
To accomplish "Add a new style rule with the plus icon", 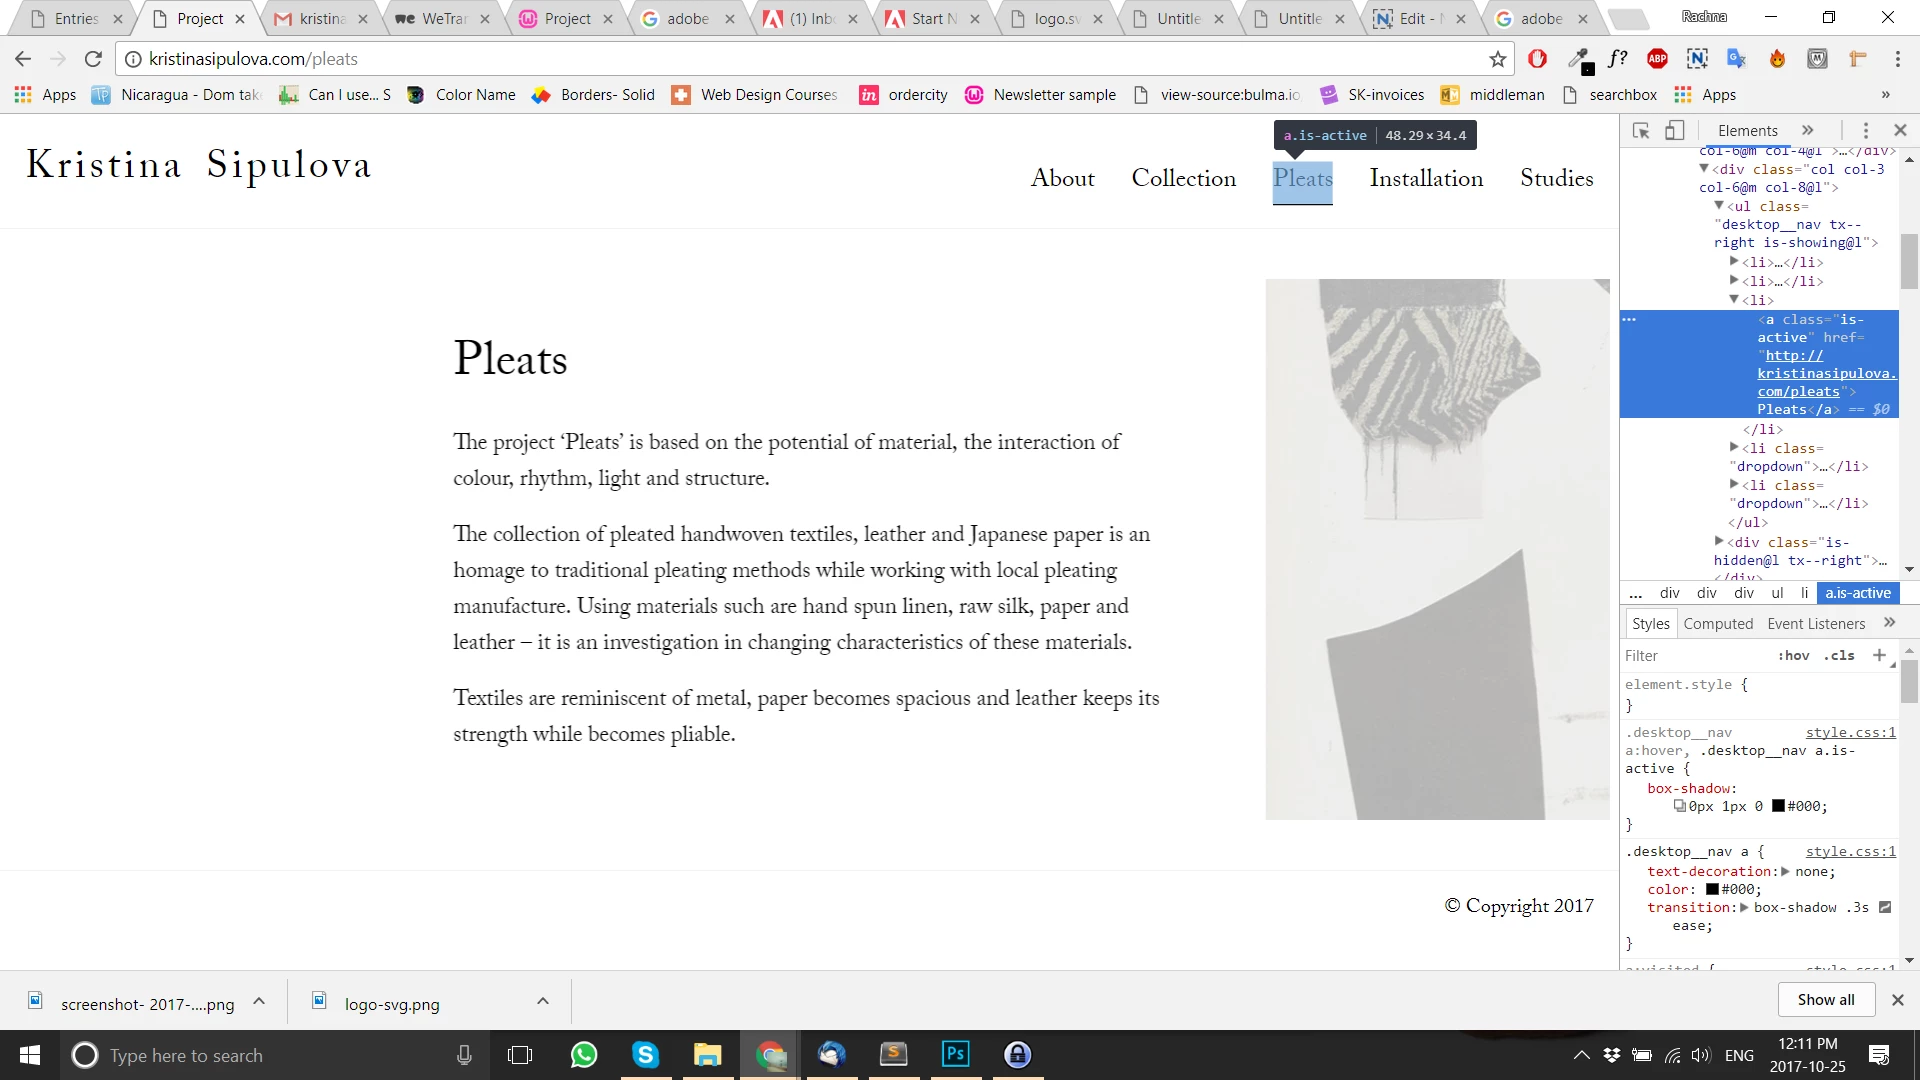I will pyautogui.click(x=1879, y=655).
